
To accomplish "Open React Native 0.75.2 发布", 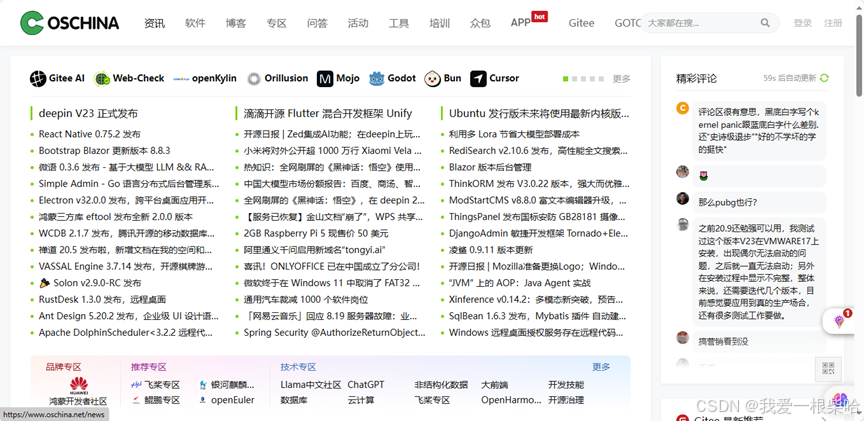I will click(90, 134).
